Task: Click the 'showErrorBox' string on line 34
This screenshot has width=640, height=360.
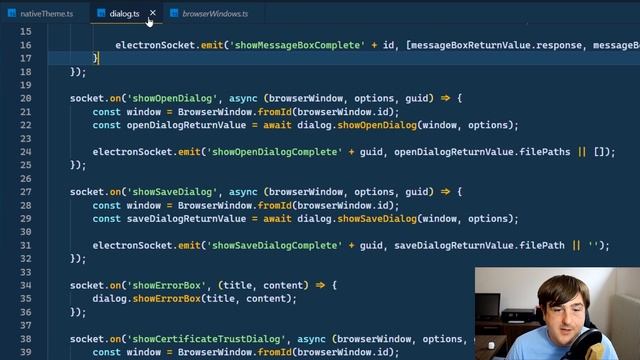Action: click(x=167, y=285)
